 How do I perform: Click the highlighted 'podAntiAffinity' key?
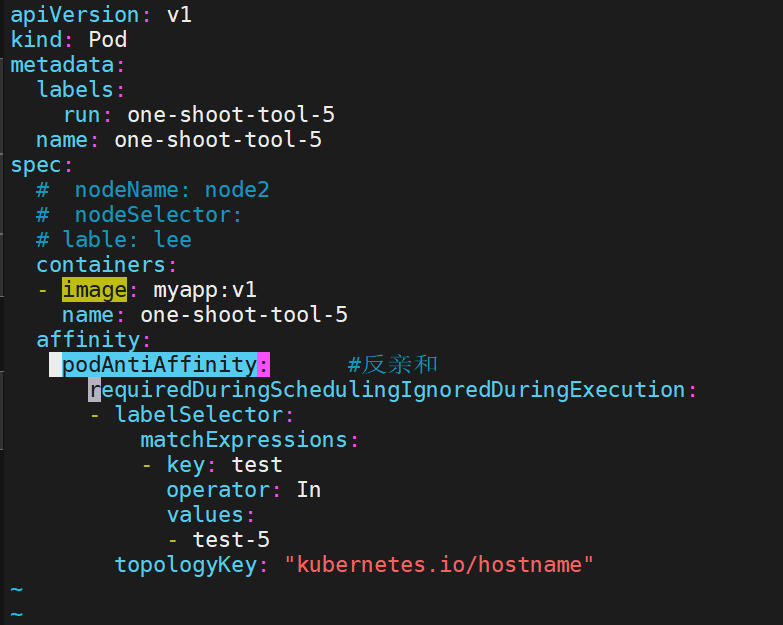(x=159, y=364)
